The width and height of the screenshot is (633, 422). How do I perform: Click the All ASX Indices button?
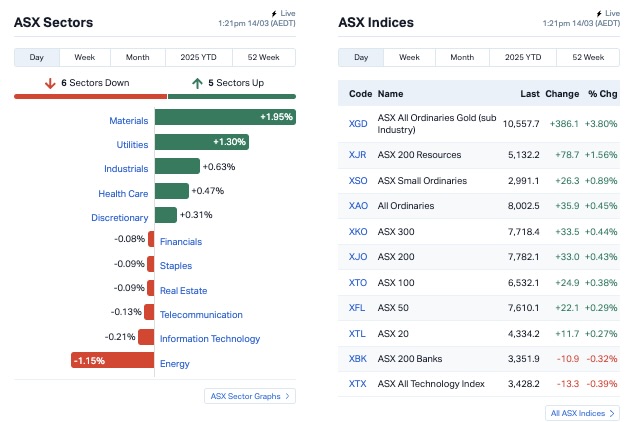tap(582, 413)
